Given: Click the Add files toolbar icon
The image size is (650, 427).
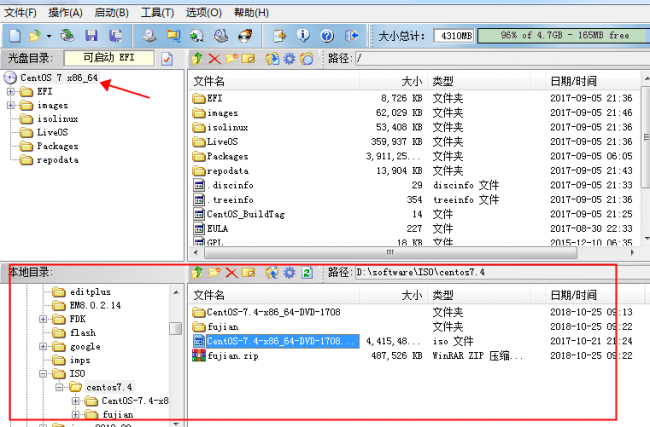Looking at the screenshot, I should pos(280,36).
